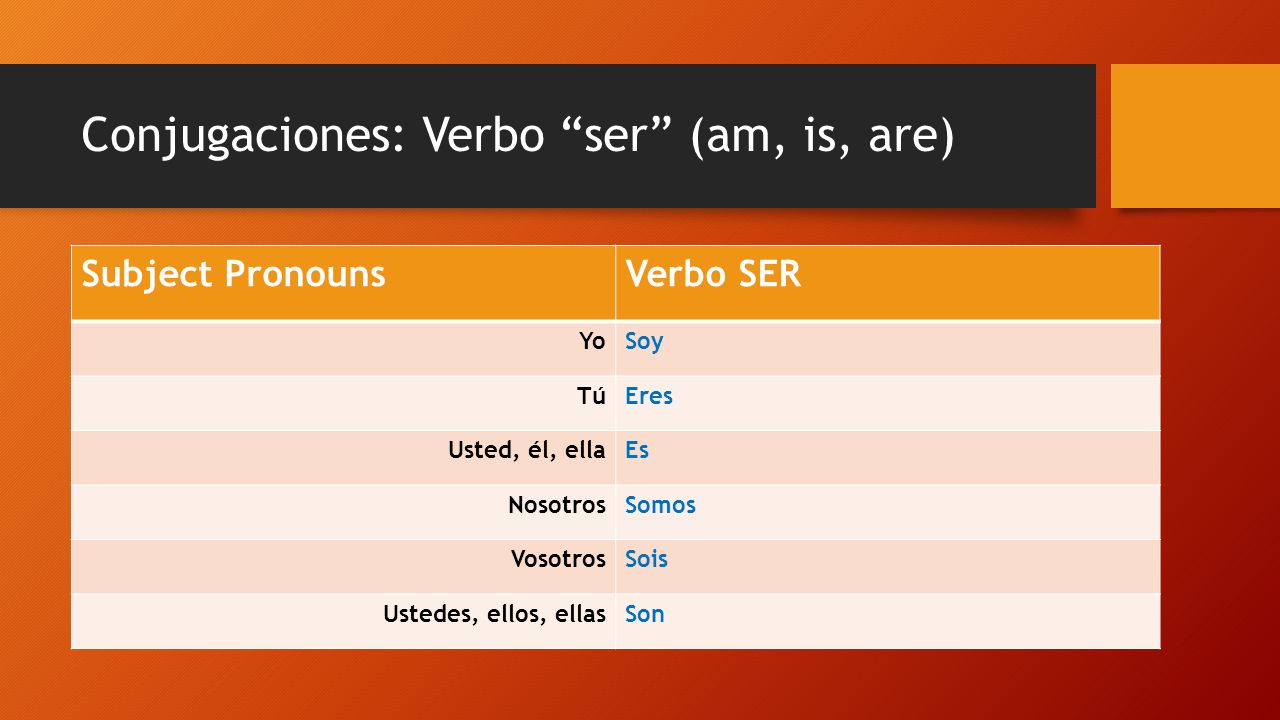Image resolution: width=1280 pixels, height=720 pixels.
Task: Click the Usted, él, ella cell
Action: 343,457
